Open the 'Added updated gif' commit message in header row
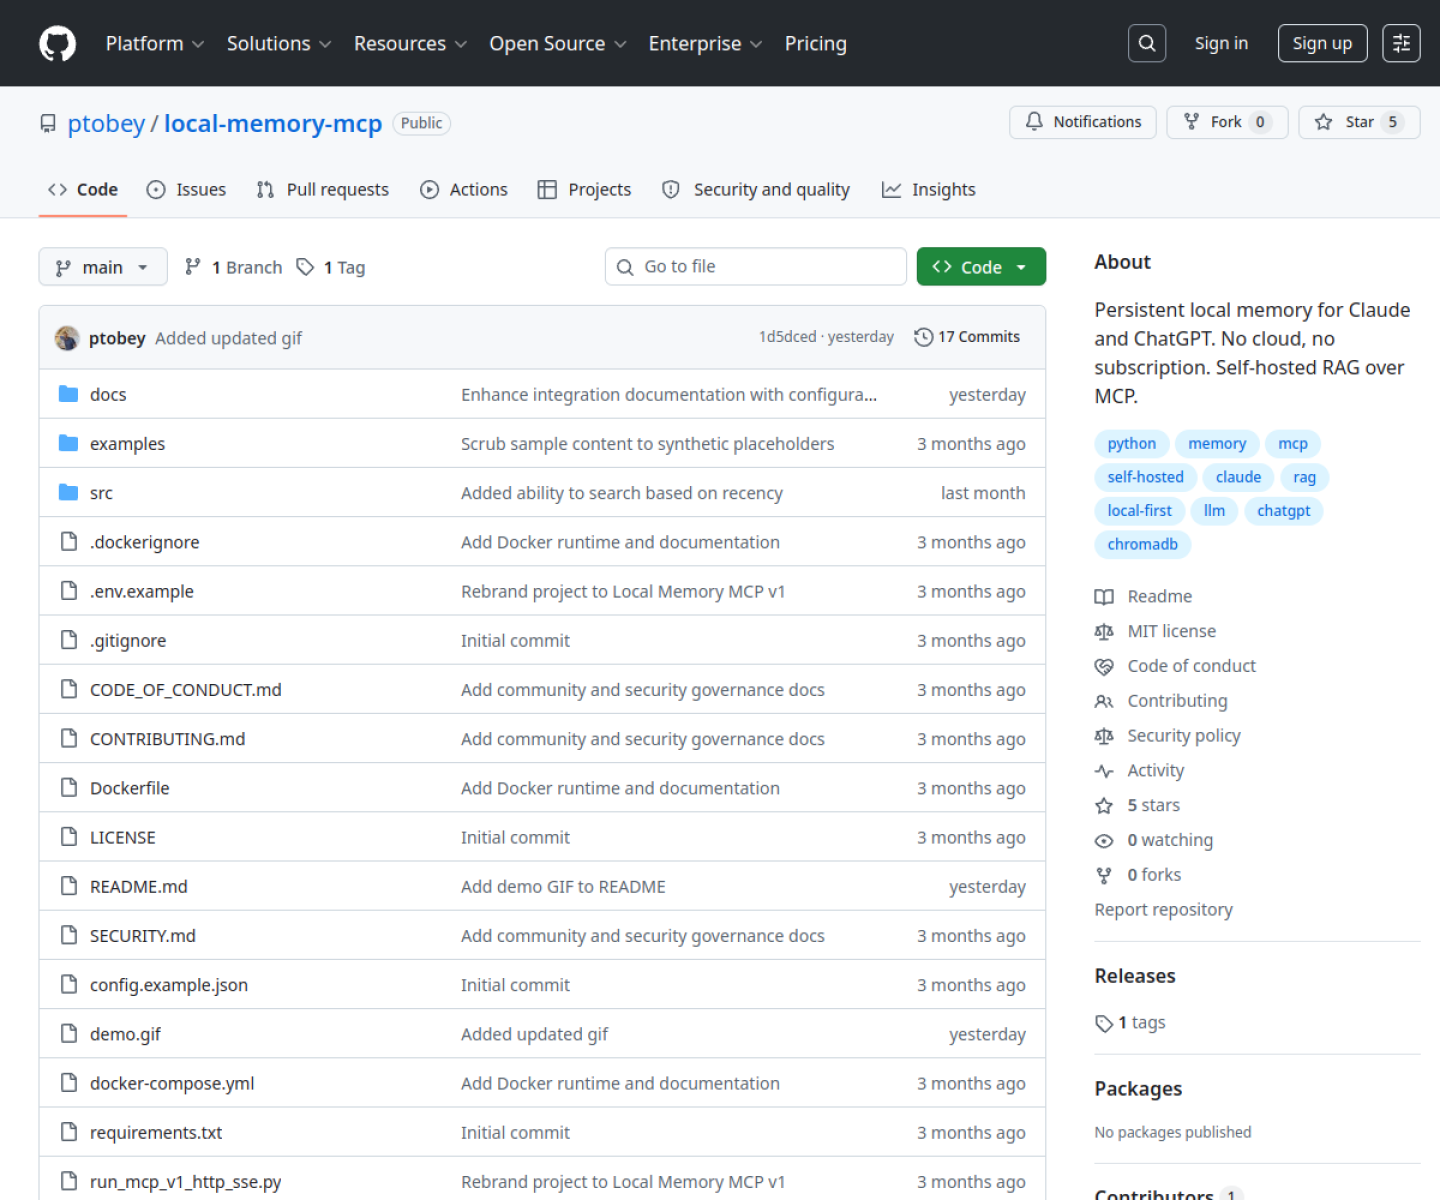 pyautogui.click(x=228, y=338)
